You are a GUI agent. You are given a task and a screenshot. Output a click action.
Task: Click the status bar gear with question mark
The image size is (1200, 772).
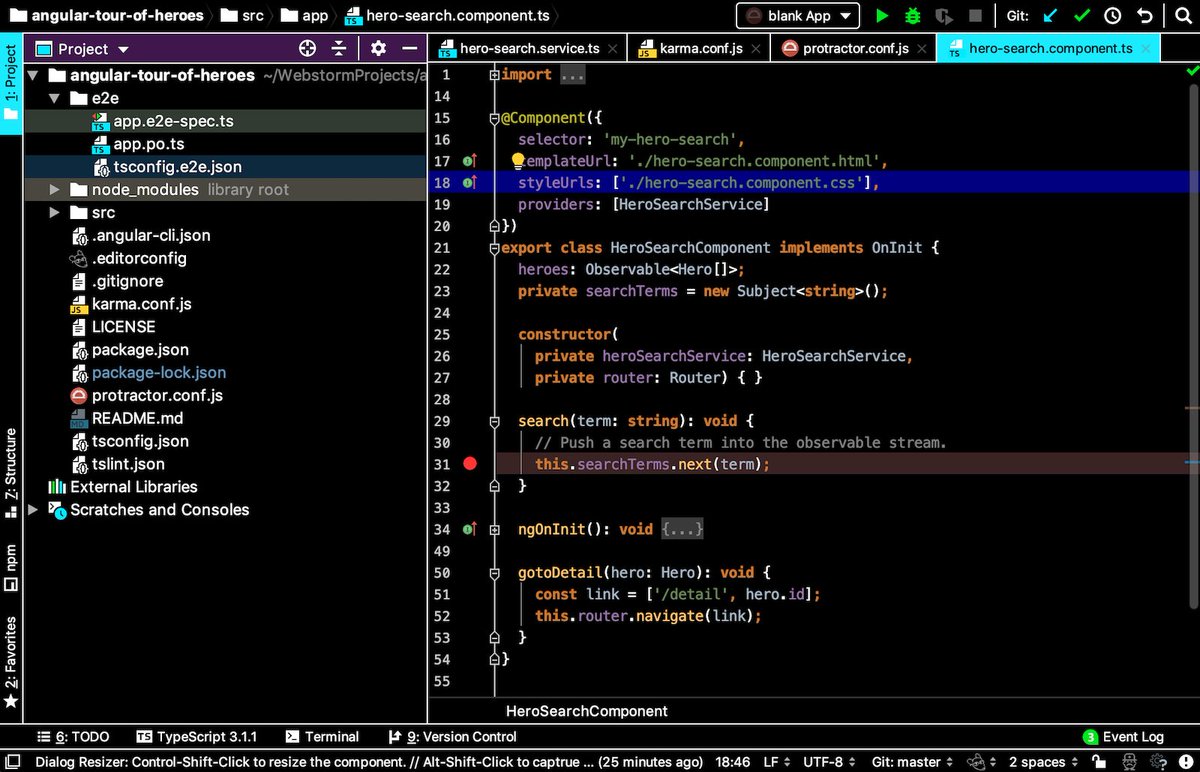(x=1158, y=762)
